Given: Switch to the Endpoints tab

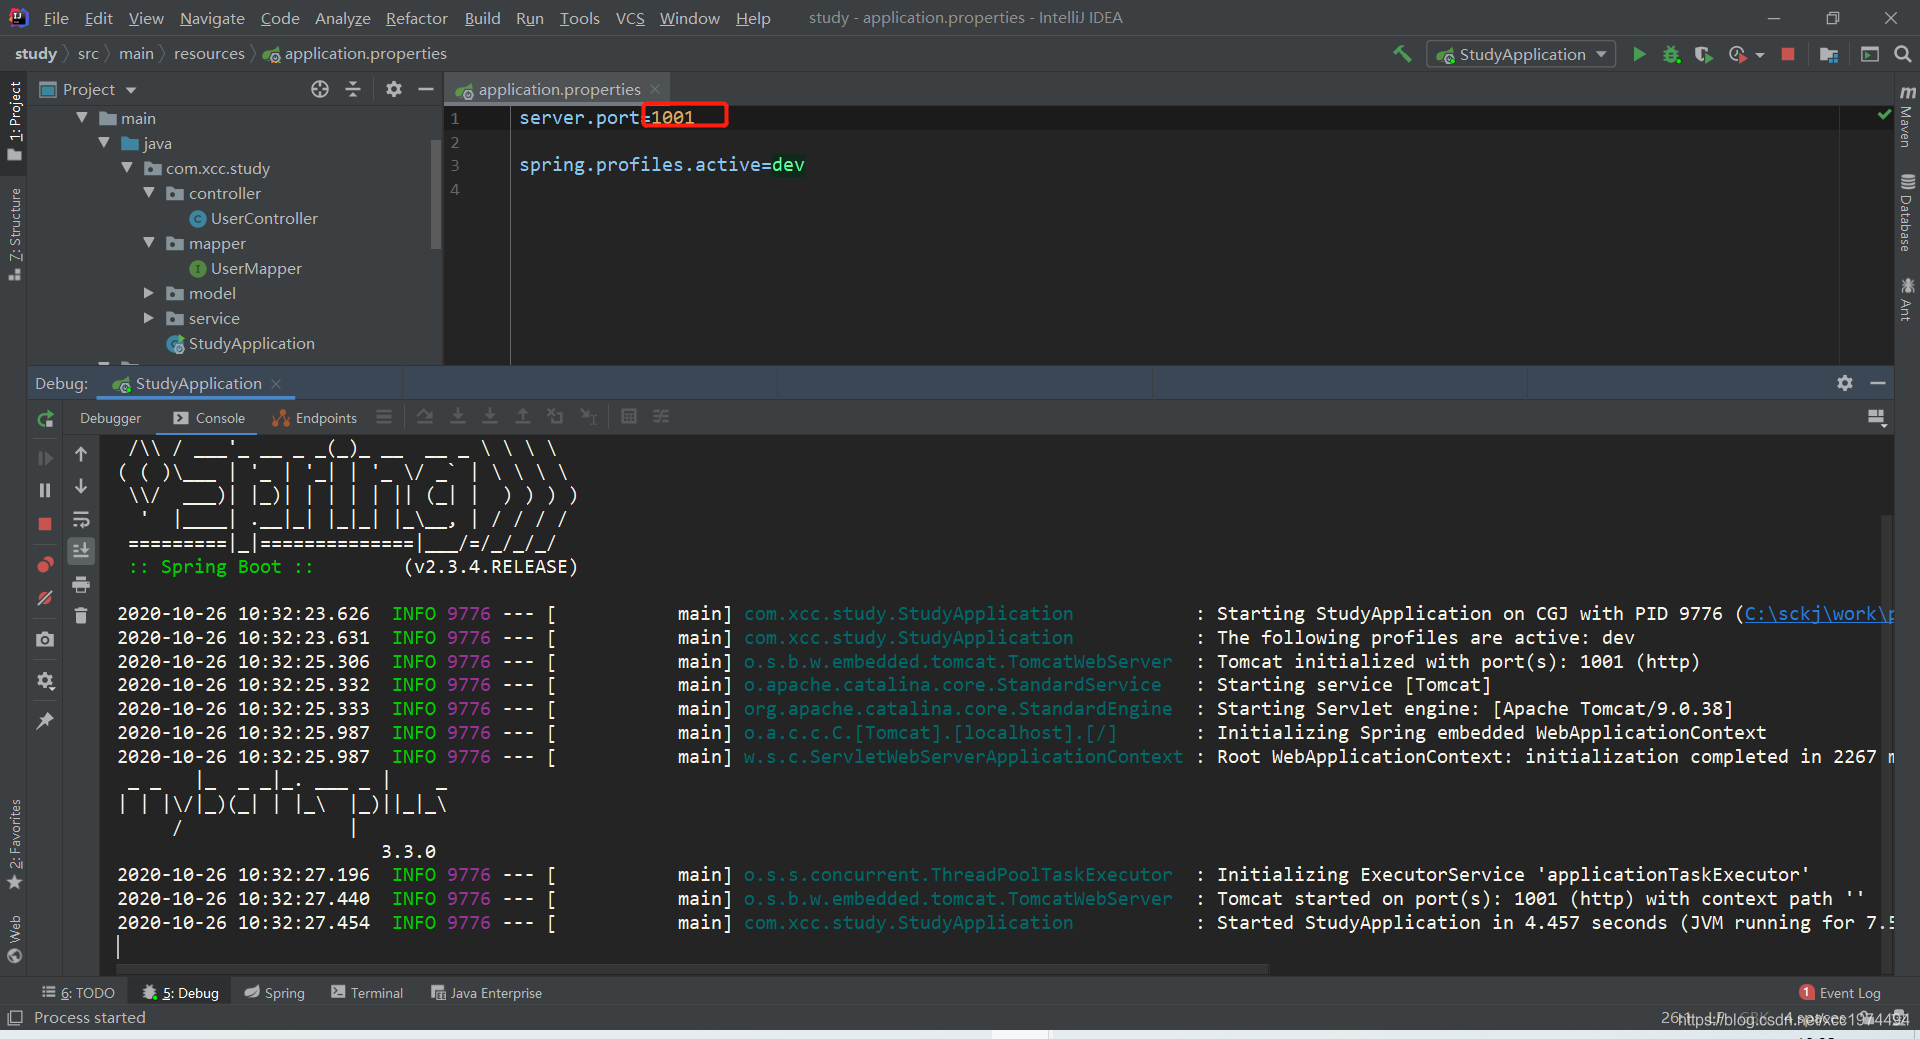Looking at the screenshot, I should click(315, 418).
